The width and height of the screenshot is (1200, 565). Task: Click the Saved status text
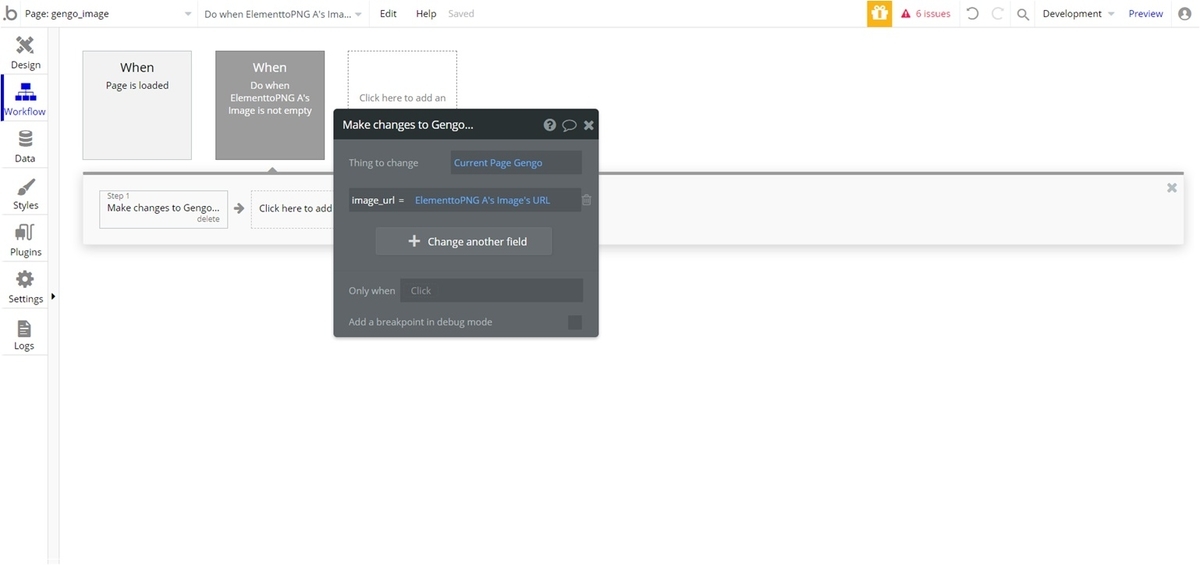click(461, 14)
